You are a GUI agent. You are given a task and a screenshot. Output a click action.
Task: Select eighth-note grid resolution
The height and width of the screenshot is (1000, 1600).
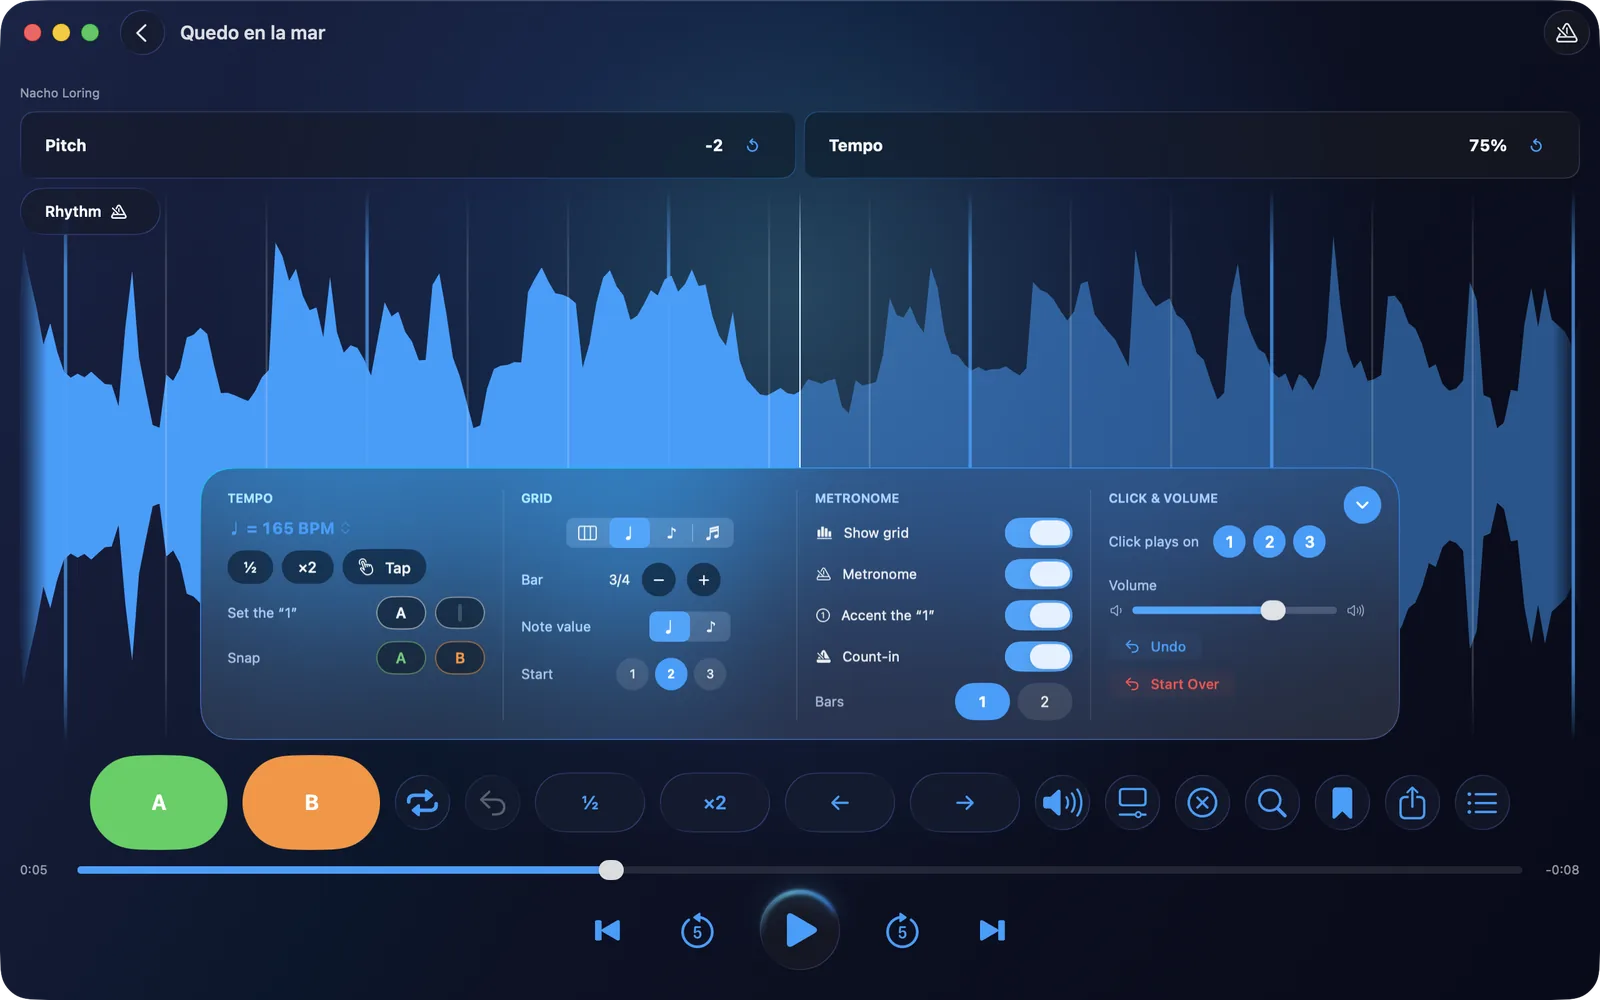[671, 533]
